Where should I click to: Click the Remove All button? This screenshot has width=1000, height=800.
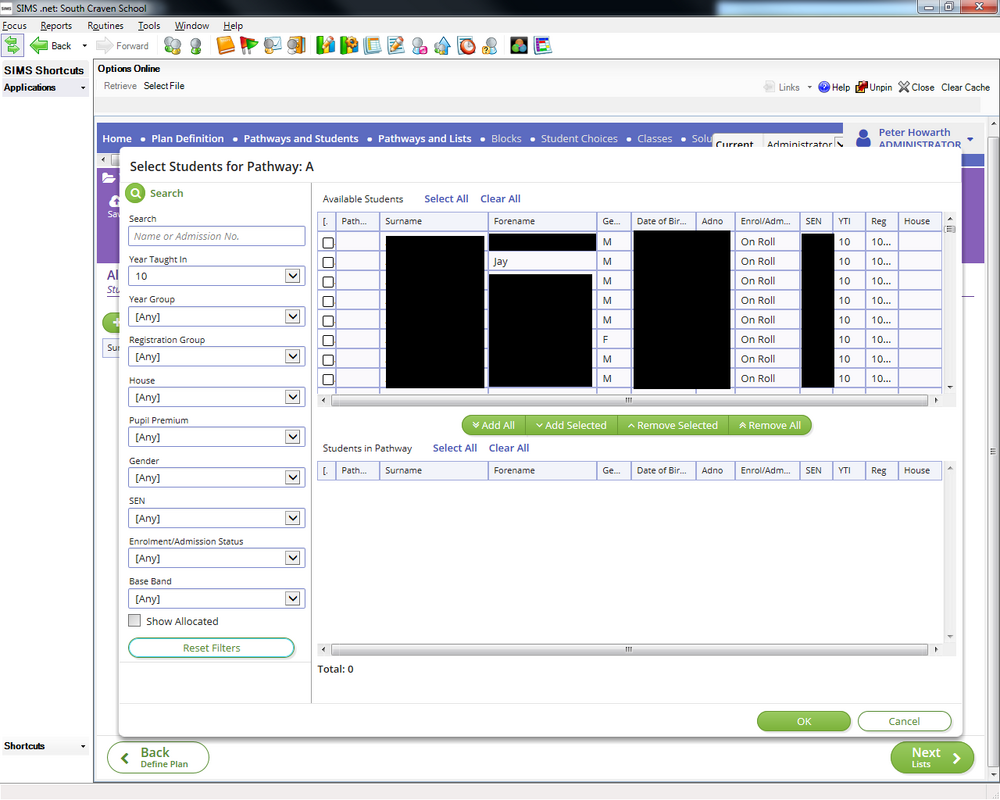pos(770,426)
